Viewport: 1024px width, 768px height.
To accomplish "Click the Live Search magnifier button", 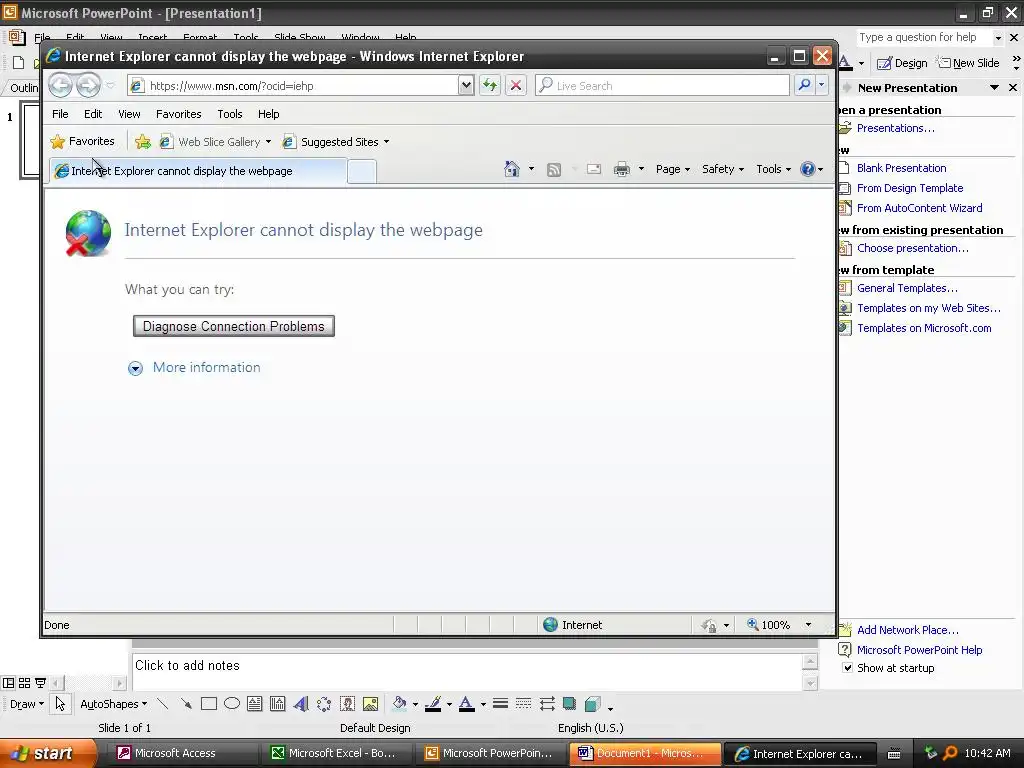I will coord(805,85).
